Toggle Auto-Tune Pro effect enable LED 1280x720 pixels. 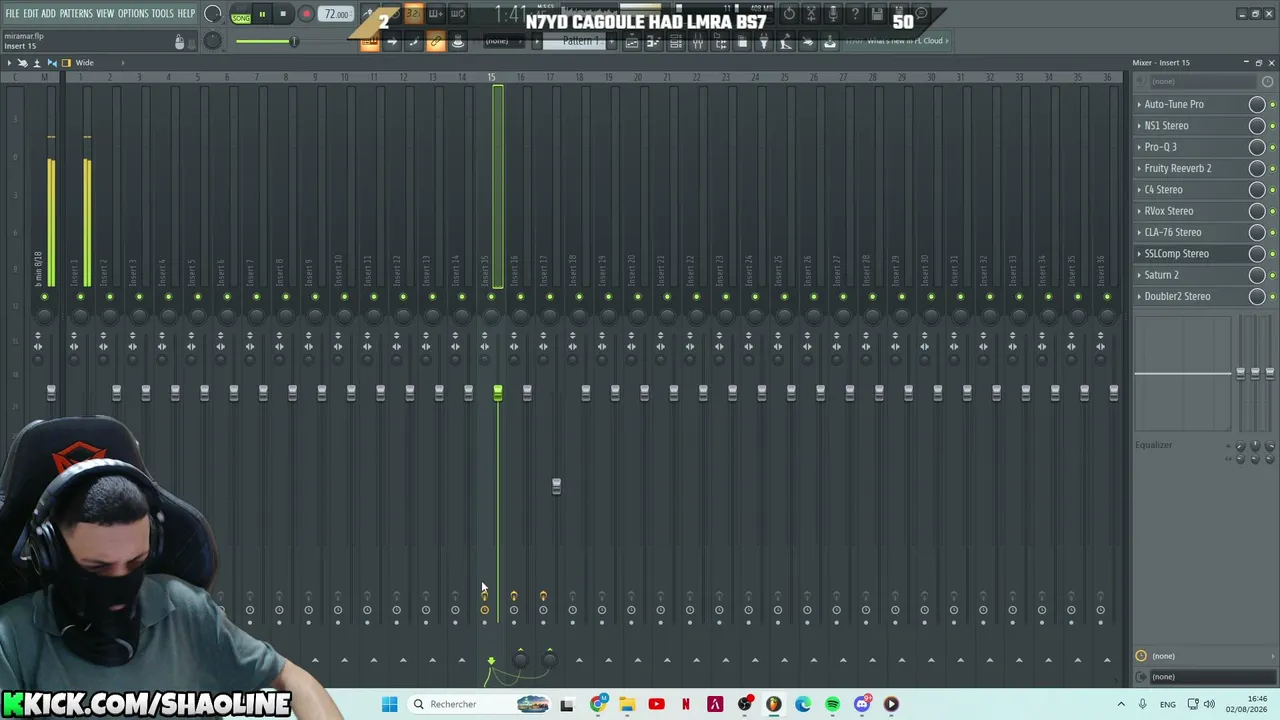click(x=1272, y=104)
